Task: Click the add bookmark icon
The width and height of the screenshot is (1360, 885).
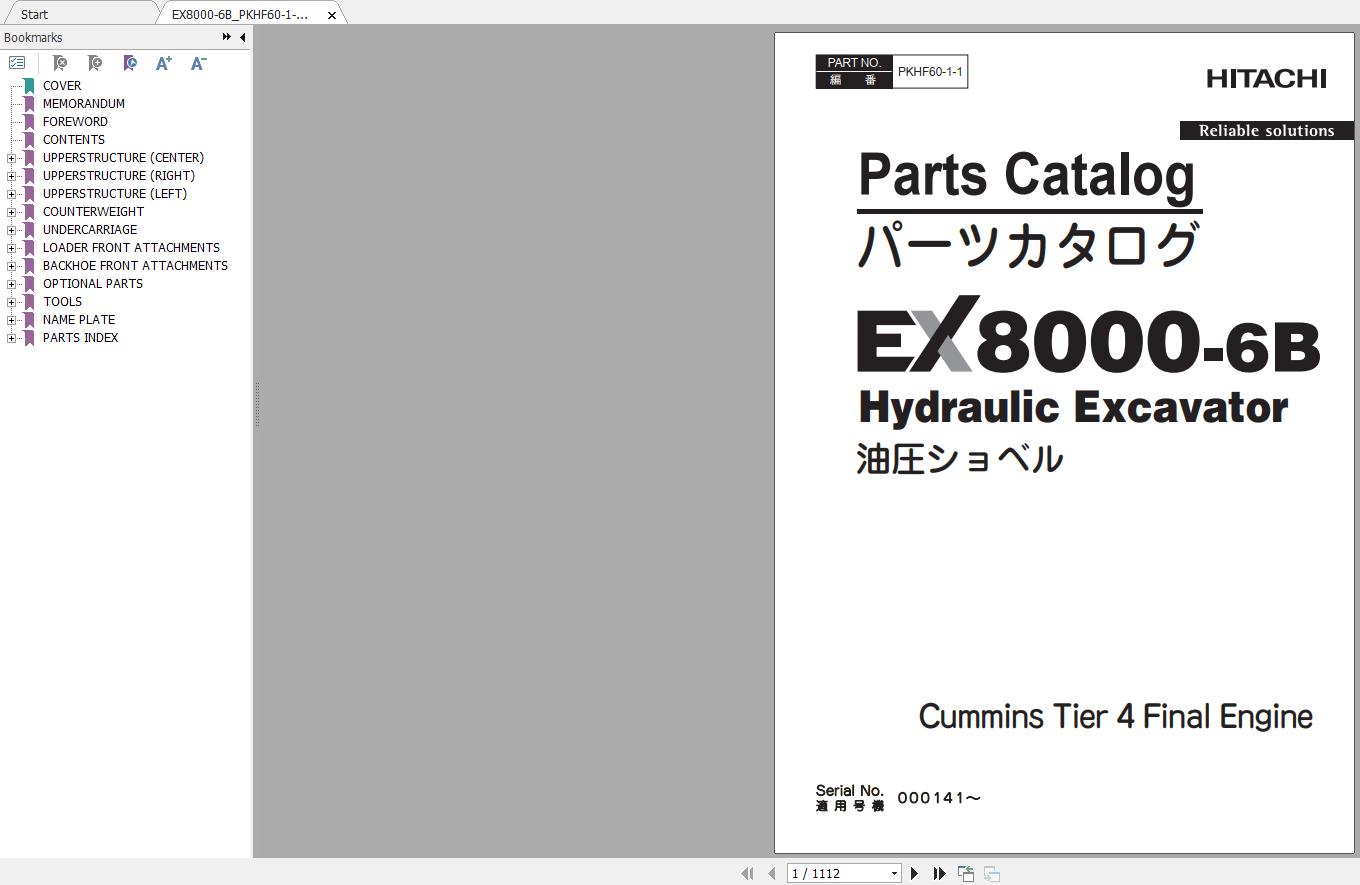Action: (x=95, y=63)
